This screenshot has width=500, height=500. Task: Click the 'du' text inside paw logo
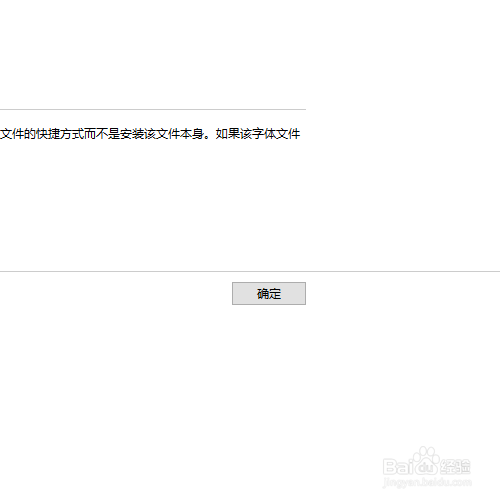[425, 468]
